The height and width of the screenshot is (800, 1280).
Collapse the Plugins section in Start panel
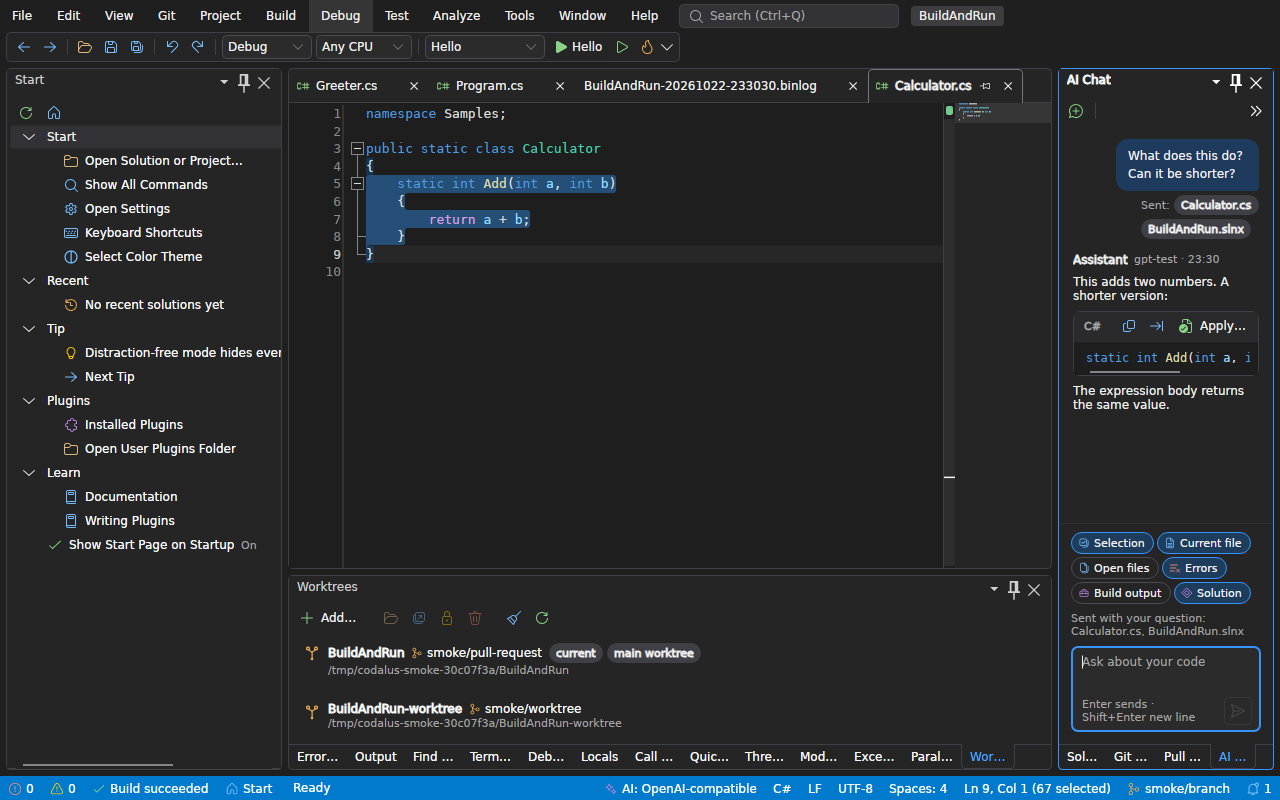(x=28, y=401)
